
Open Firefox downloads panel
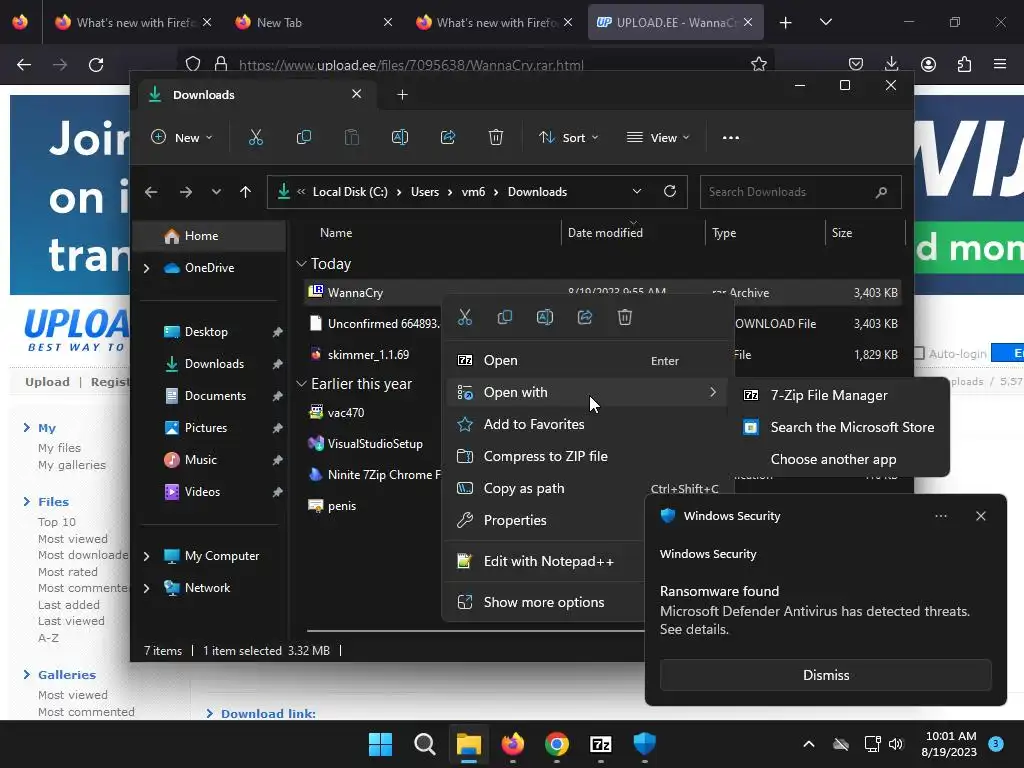point(891,64)
